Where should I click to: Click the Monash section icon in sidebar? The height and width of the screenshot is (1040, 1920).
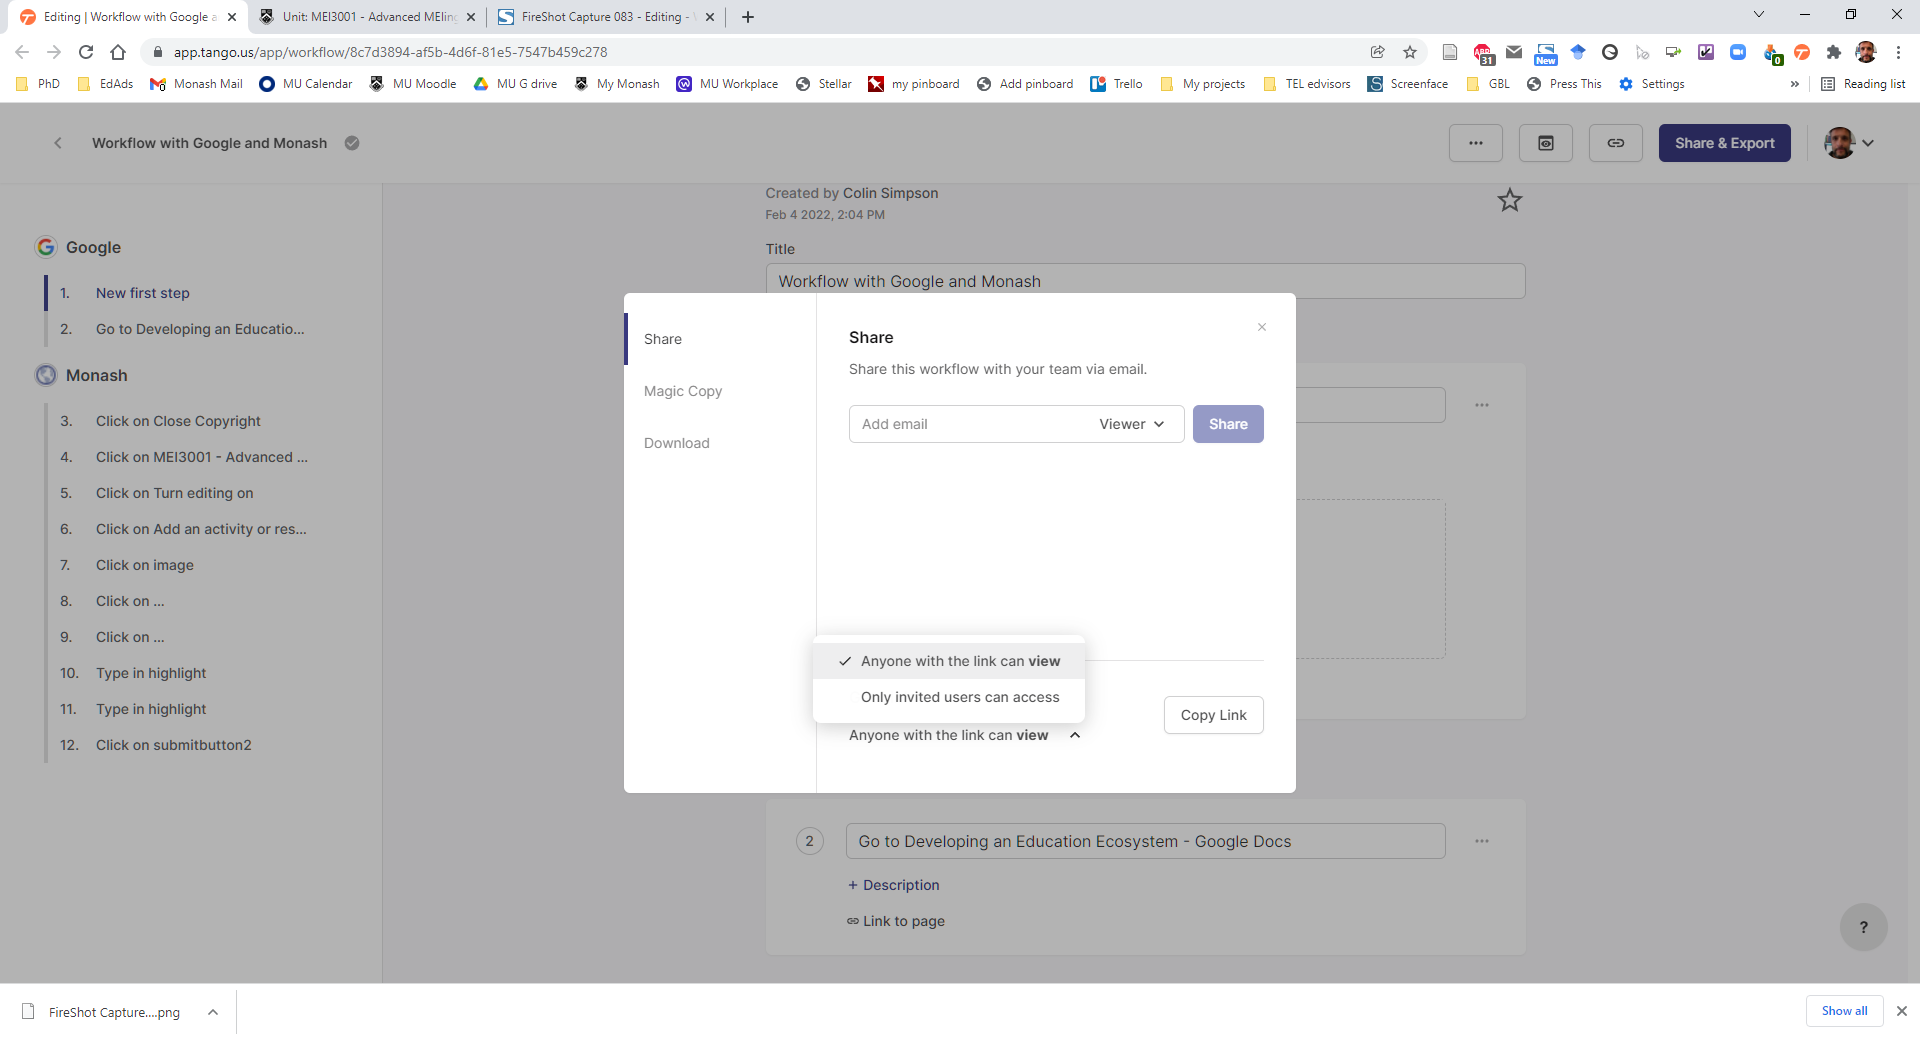pos(46,375)
